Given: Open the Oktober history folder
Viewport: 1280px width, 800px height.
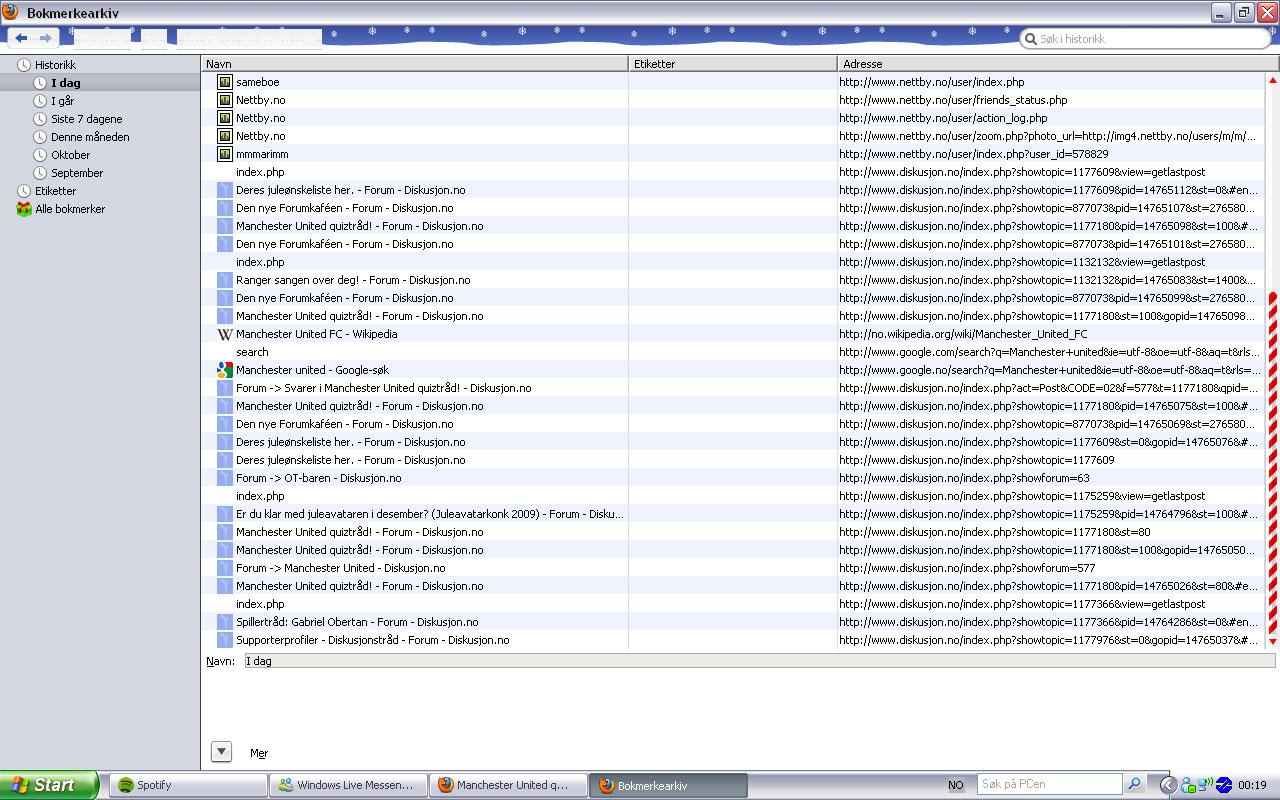Looking at the screenshot, I should [x=71, y=155].
